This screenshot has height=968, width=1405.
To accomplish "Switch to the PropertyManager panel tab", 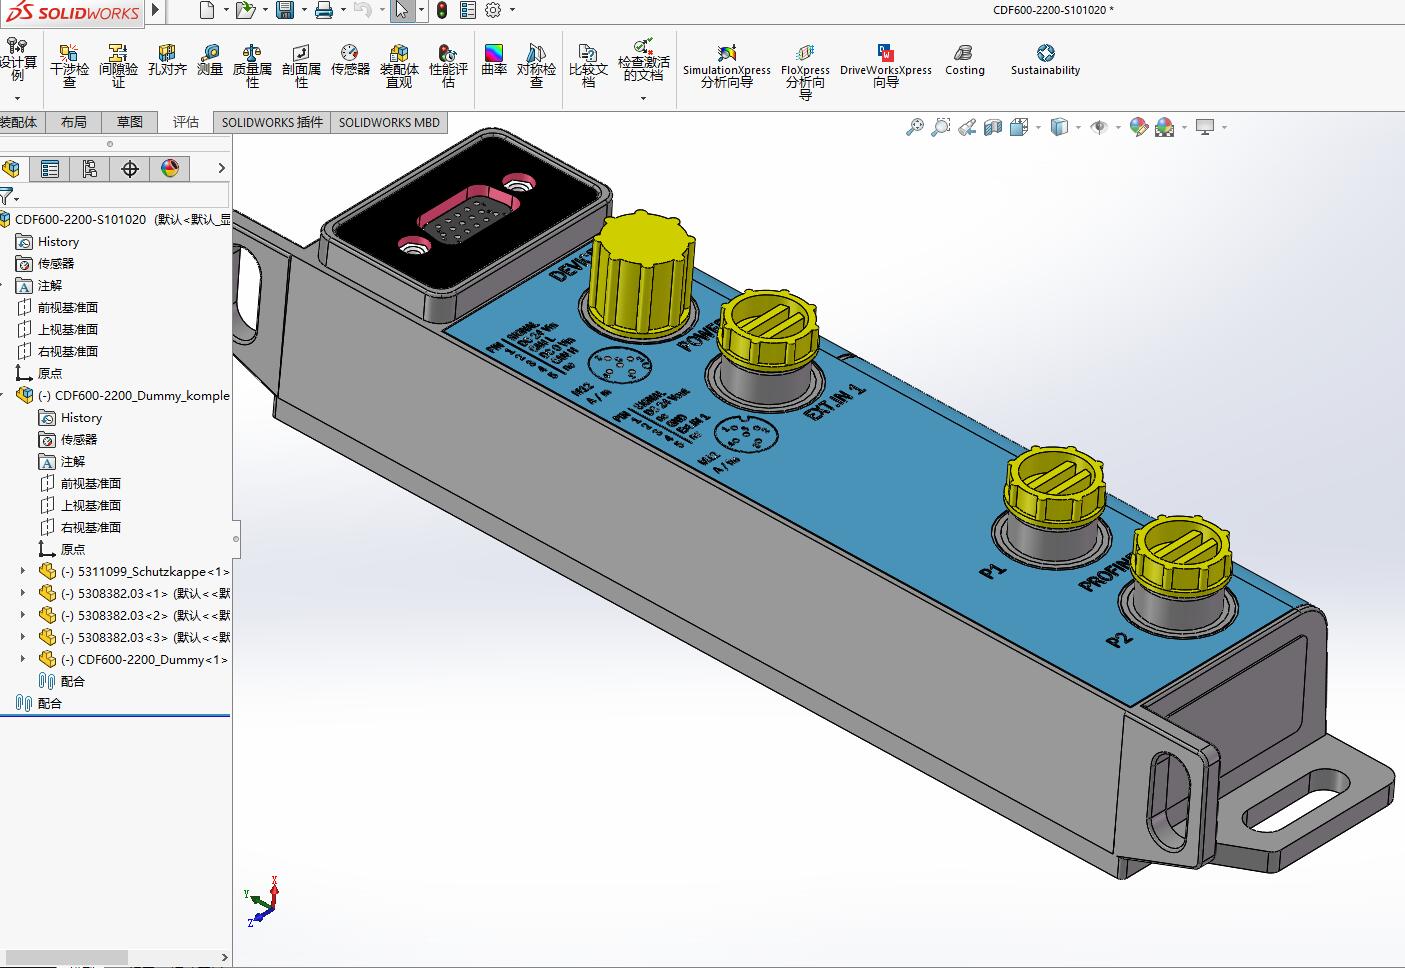I will click(50, 169).
